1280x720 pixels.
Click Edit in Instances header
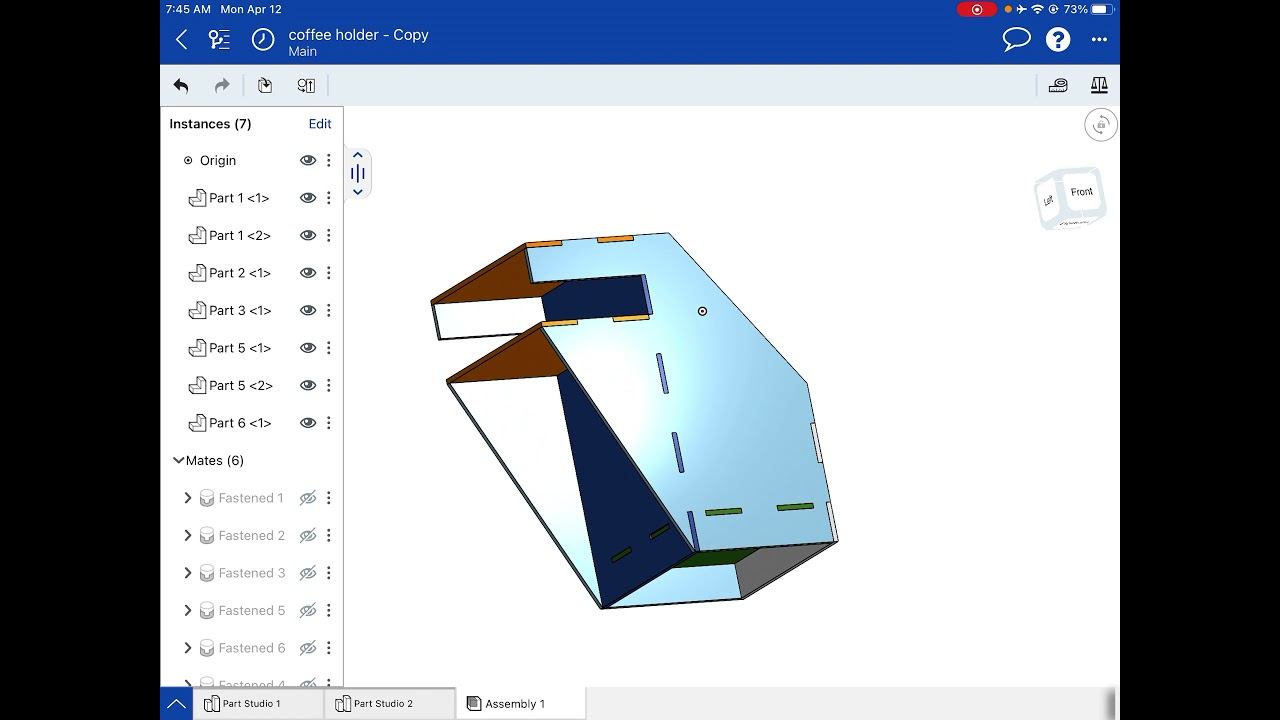click(x=320, y=124)
